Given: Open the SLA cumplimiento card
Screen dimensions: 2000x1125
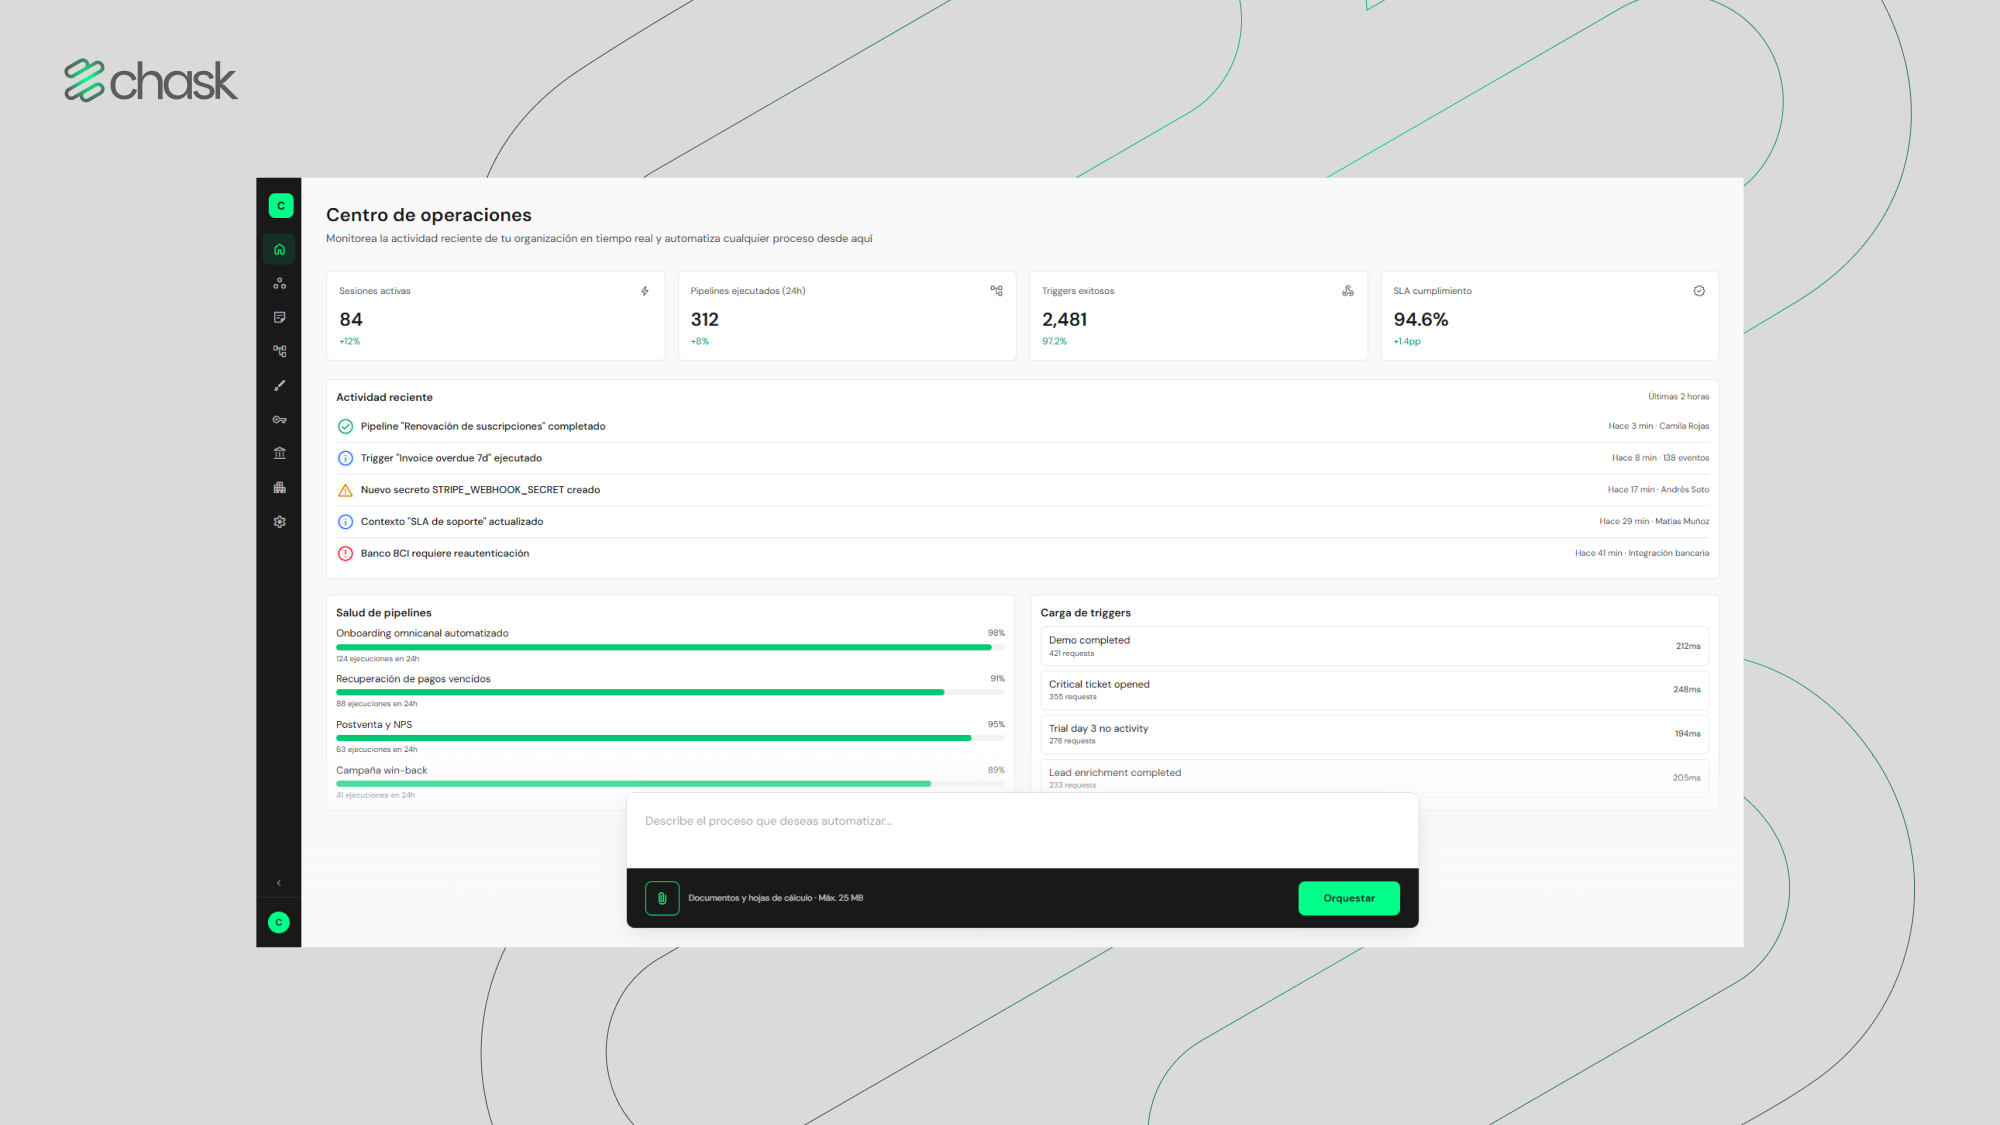Looking at the screenshot, I should (1550, 315).
